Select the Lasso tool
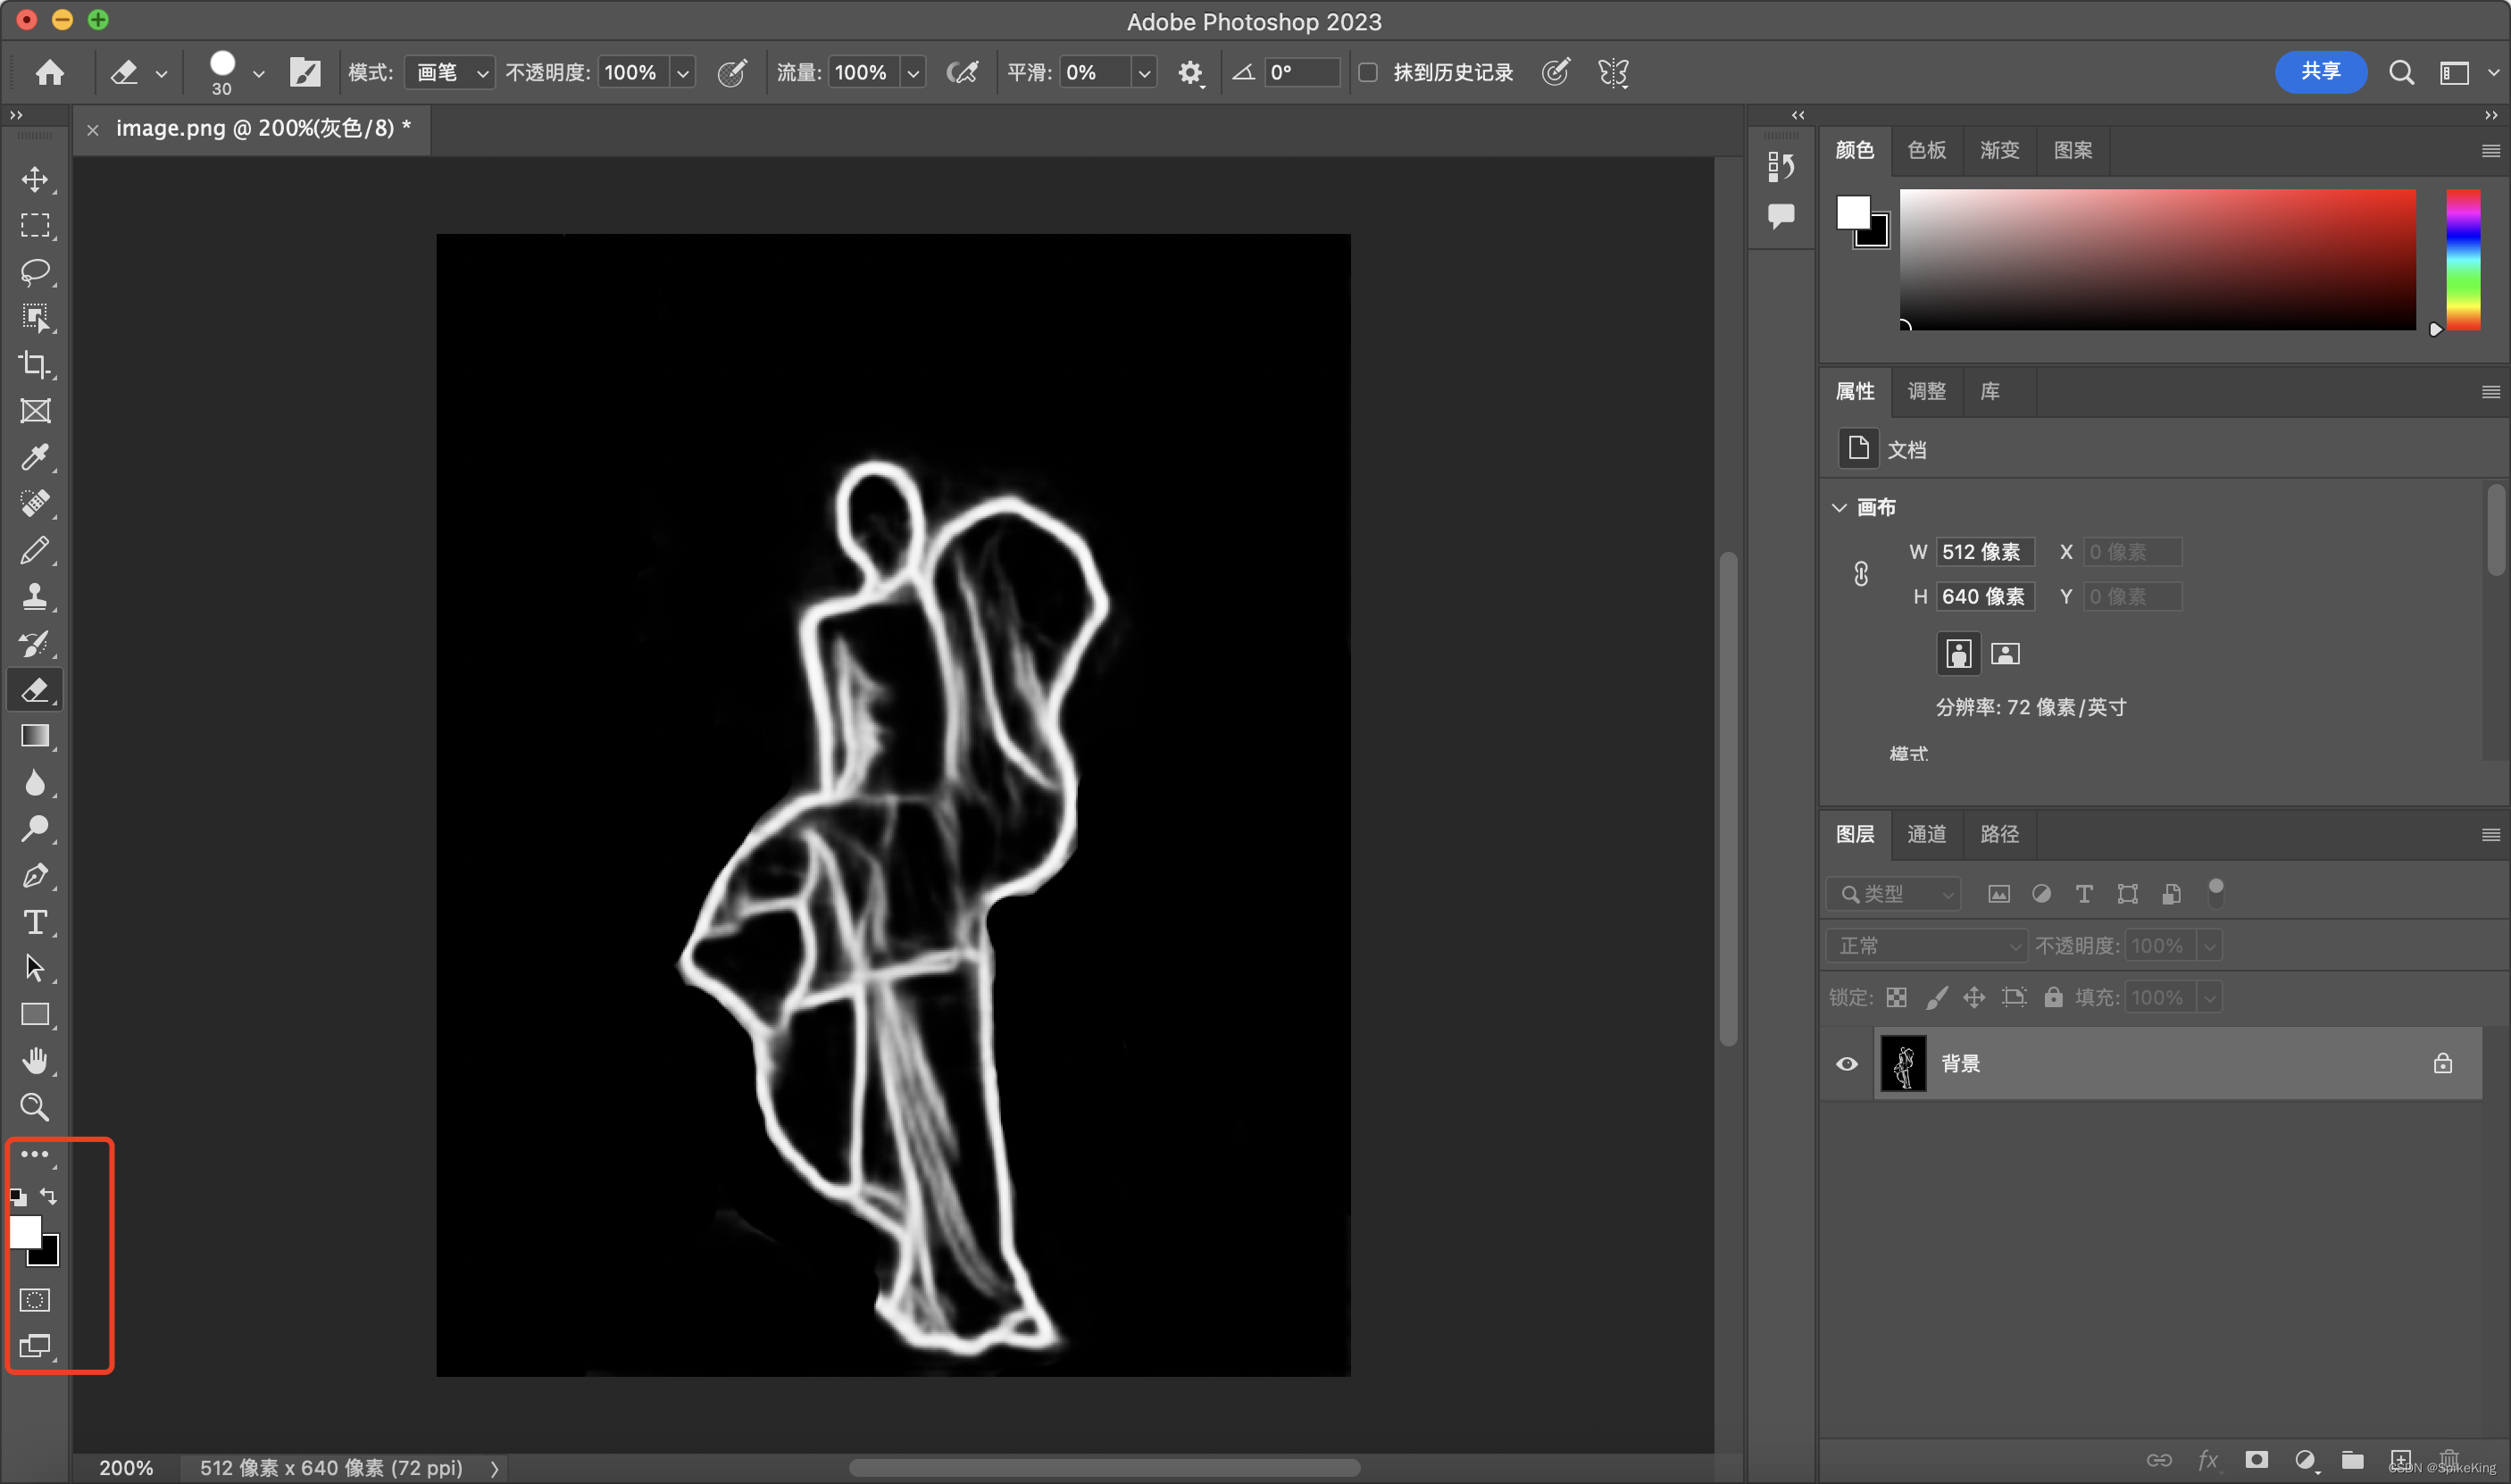 pos(35,272)
